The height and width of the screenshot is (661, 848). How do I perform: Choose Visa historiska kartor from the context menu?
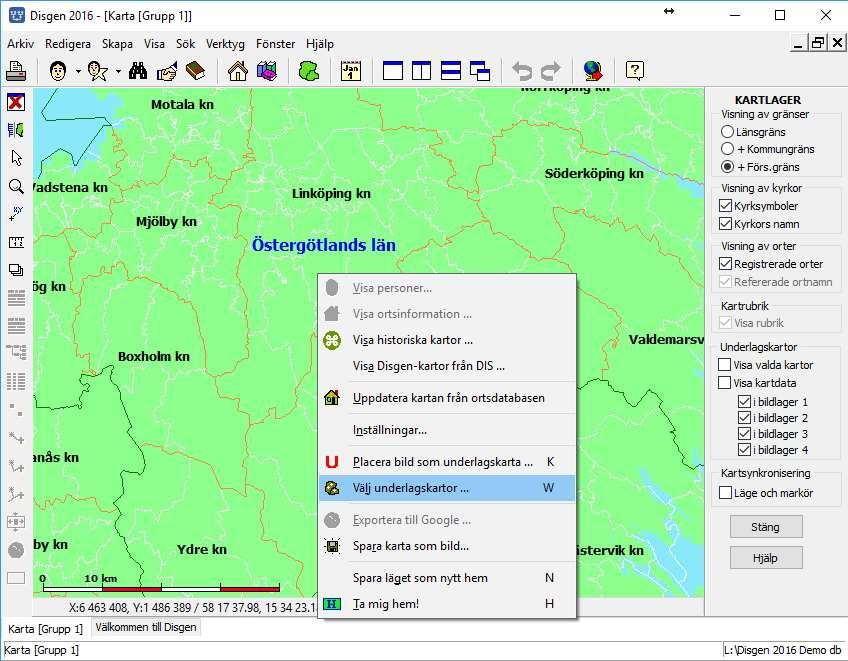[447, 340]
